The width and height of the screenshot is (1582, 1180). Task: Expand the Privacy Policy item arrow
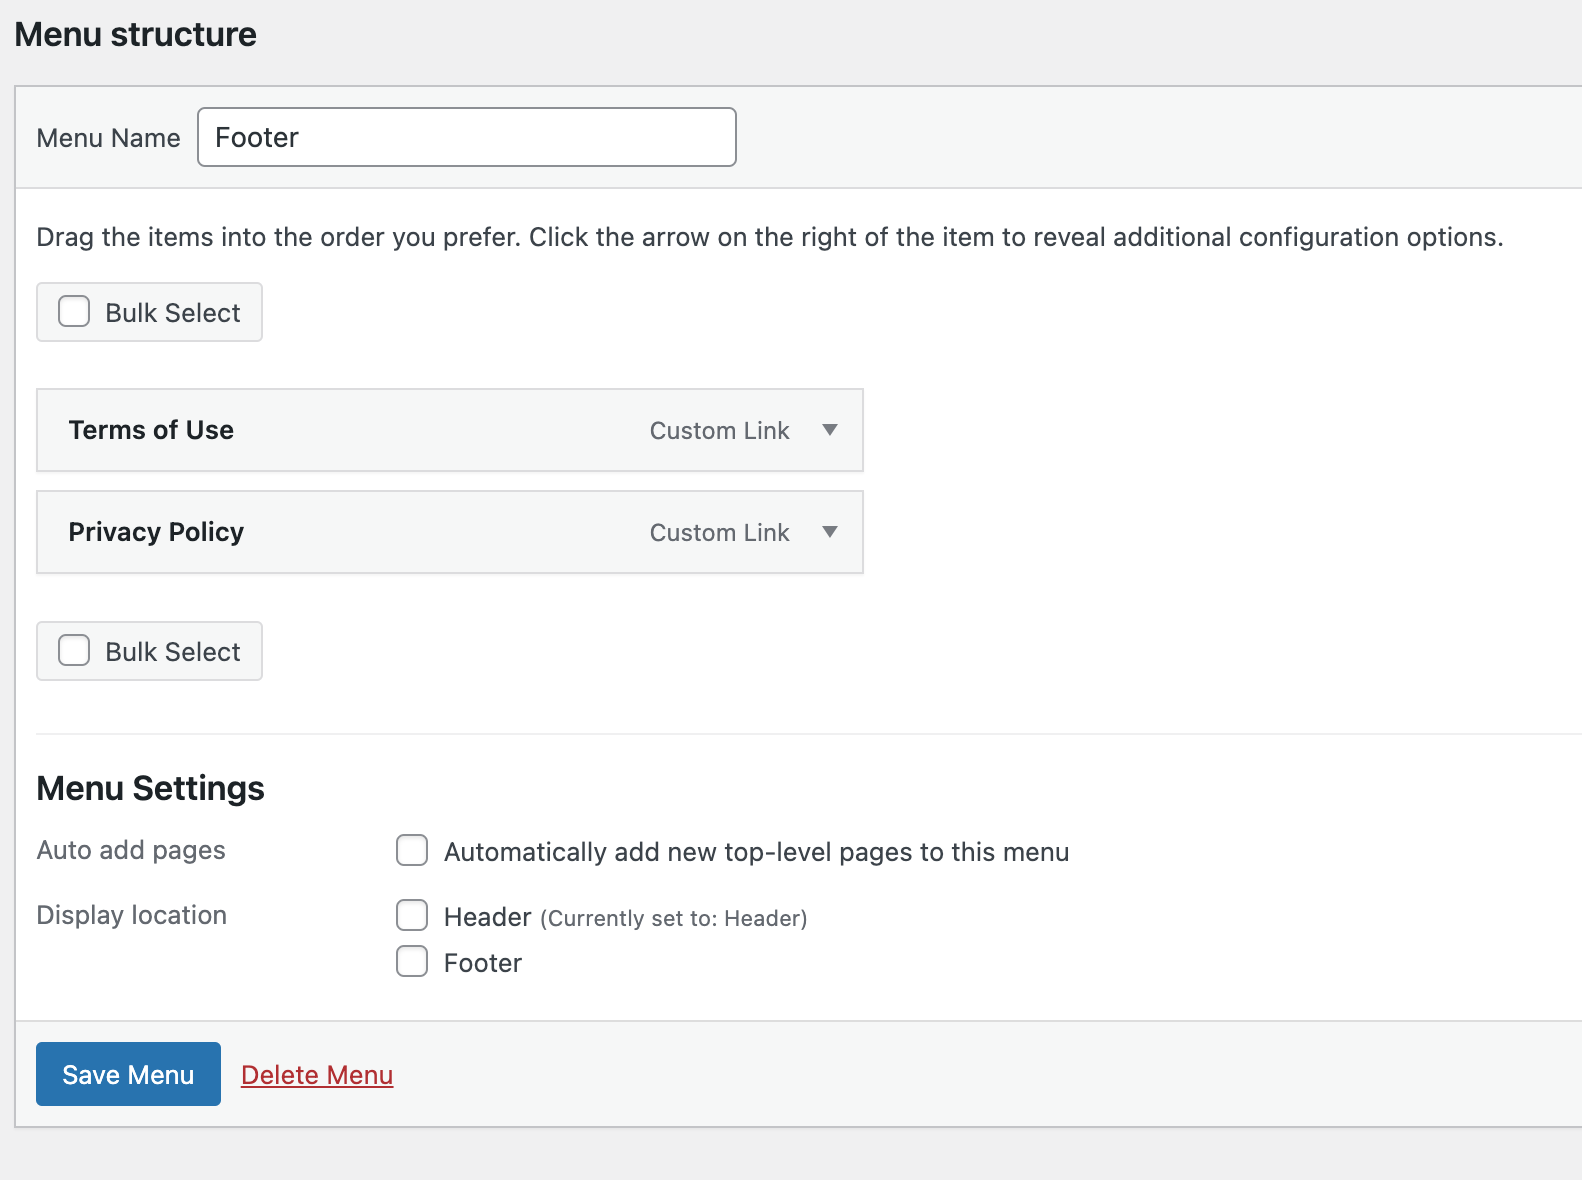(829, 532)
